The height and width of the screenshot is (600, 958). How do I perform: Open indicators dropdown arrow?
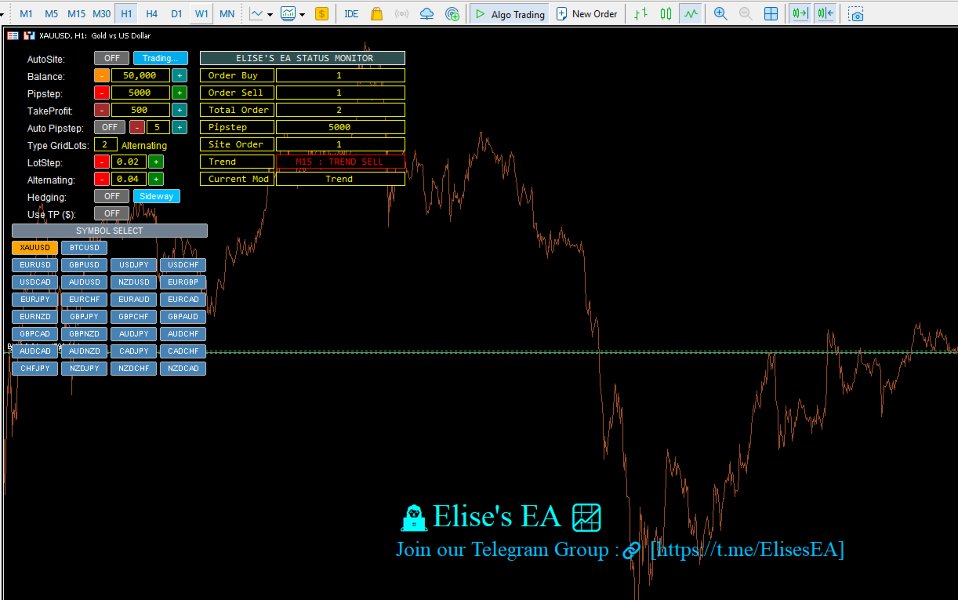(x=302, y=14)
